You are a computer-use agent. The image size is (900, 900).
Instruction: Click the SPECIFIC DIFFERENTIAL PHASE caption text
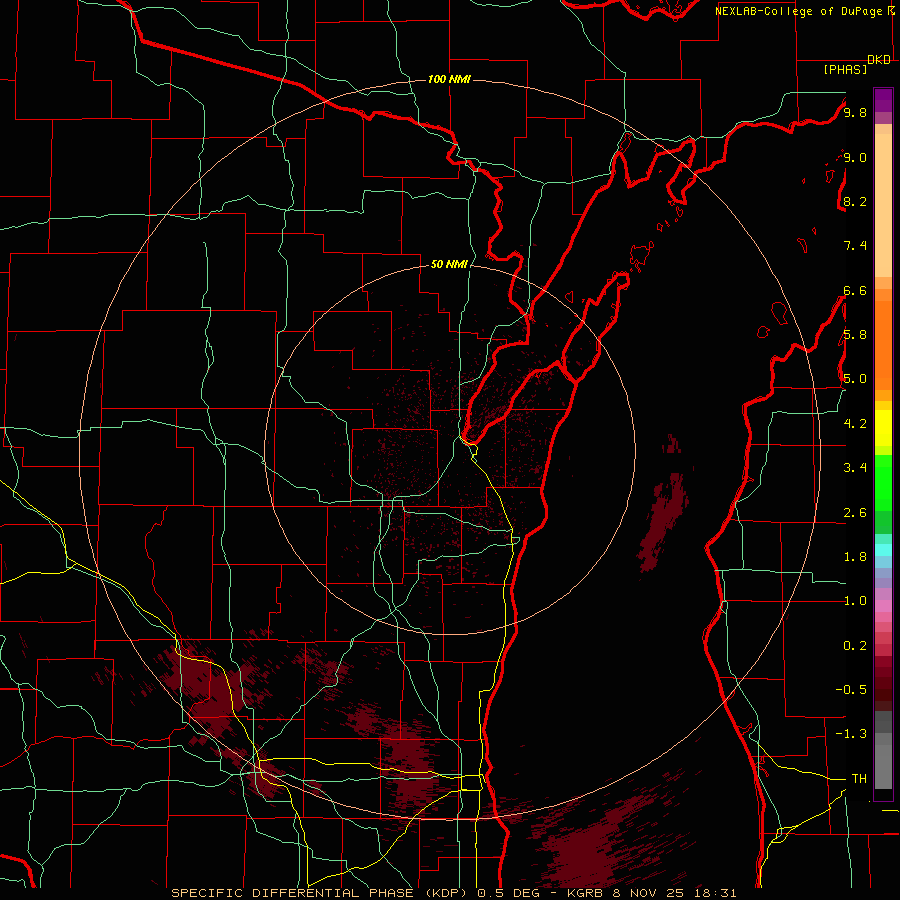point(292,893)
